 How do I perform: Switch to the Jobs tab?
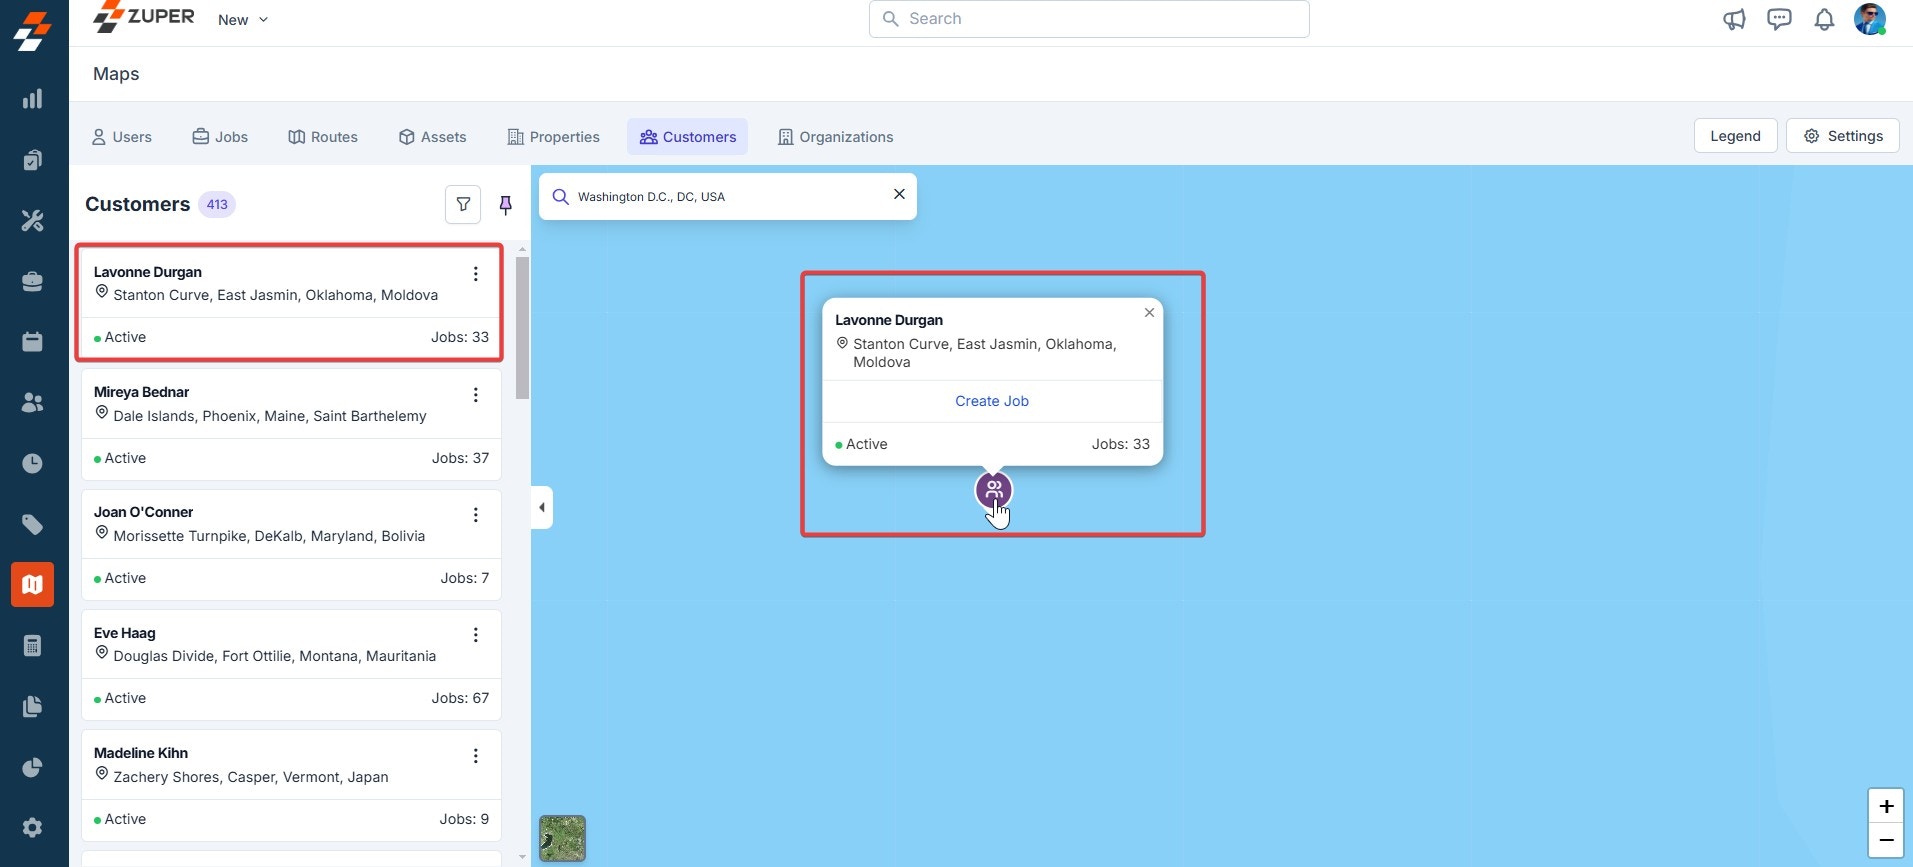tap(220, 137)
